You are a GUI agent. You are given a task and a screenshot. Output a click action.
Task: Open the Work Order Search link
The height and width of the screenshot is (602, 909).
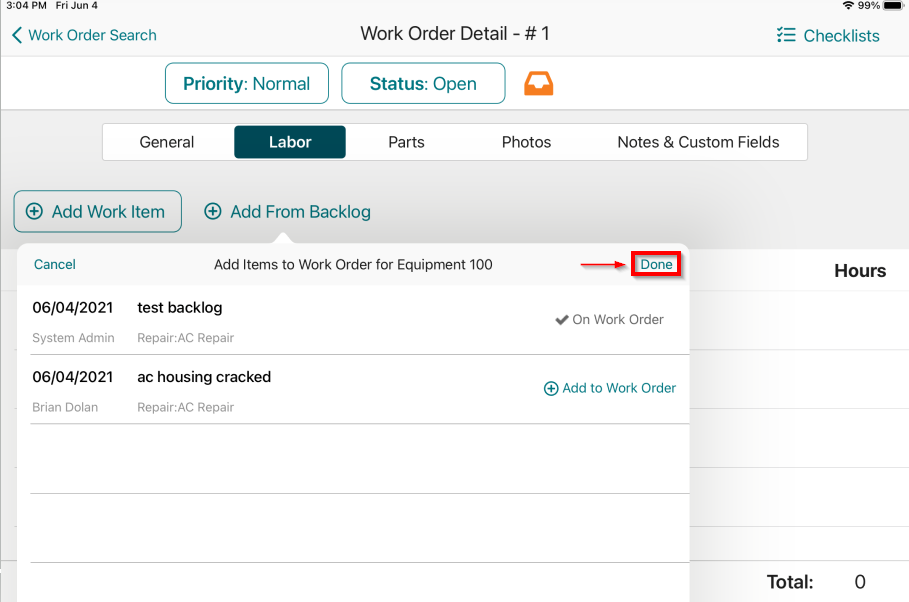point(90,35)
